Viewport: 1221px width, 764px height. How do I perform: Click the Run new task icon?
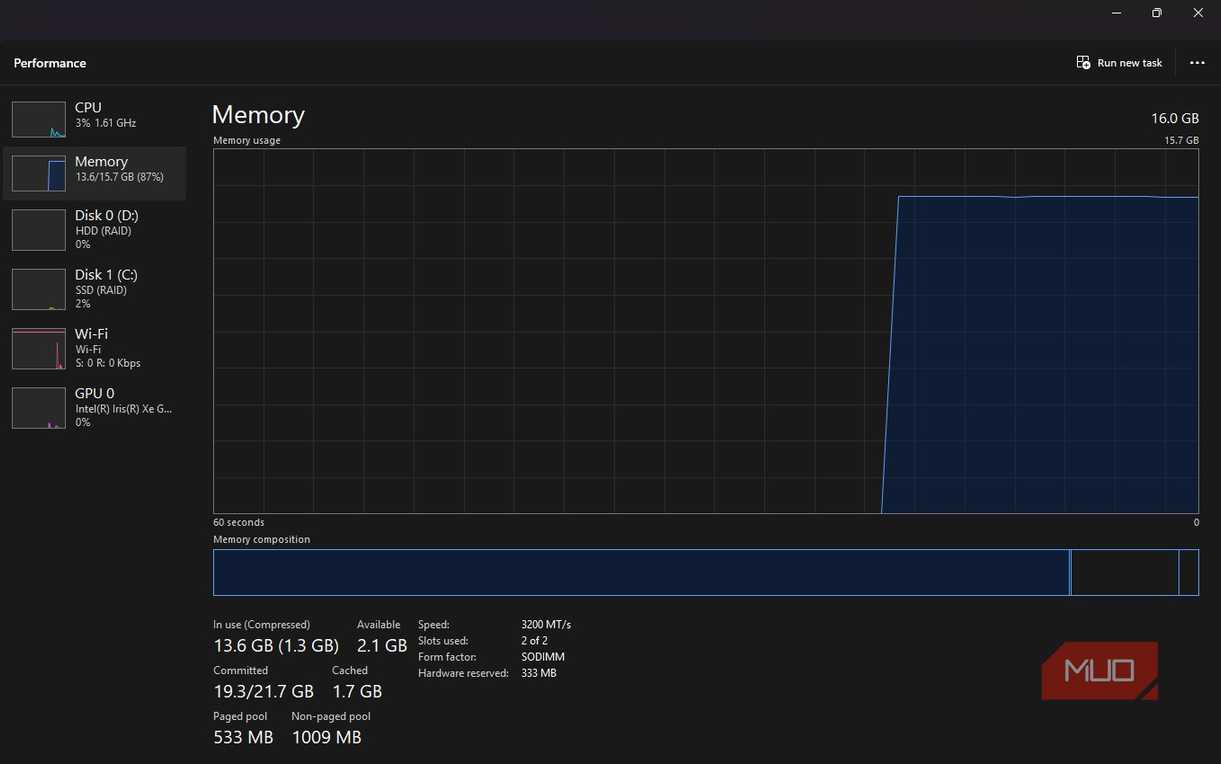[1083, 62]
